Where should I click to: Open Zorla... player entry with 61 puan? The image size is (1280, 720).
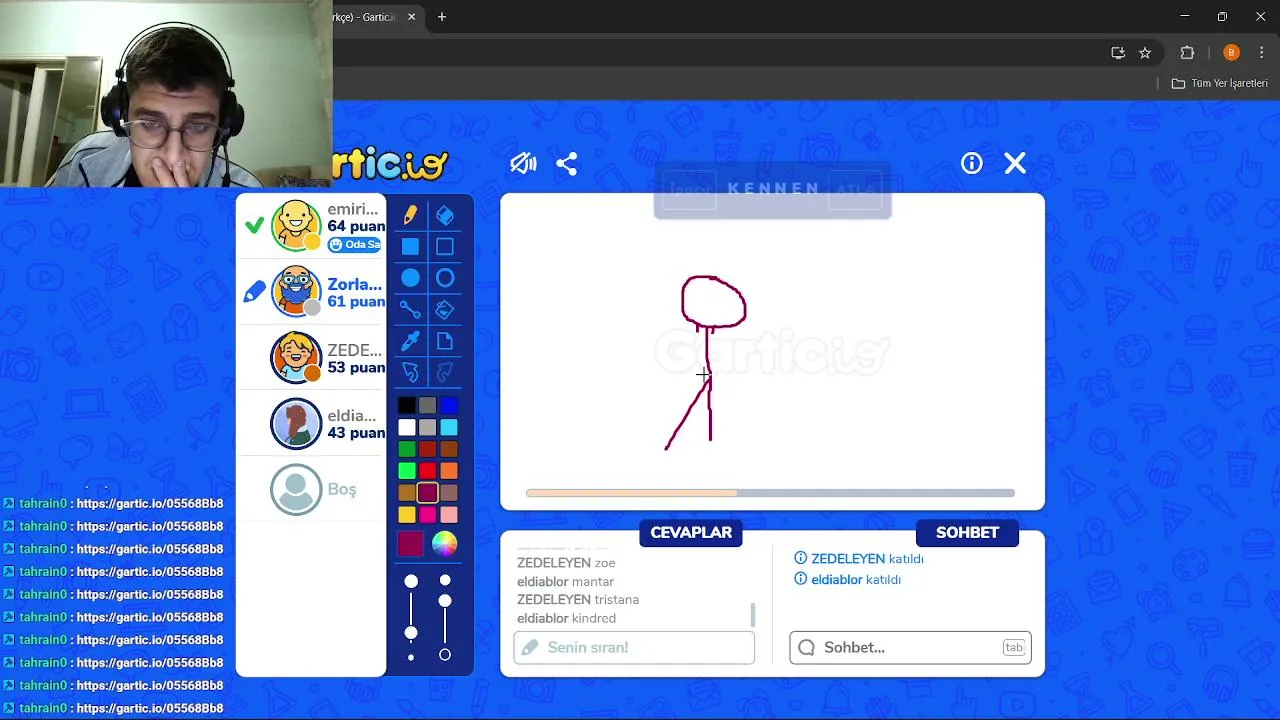tap(311, 292)
